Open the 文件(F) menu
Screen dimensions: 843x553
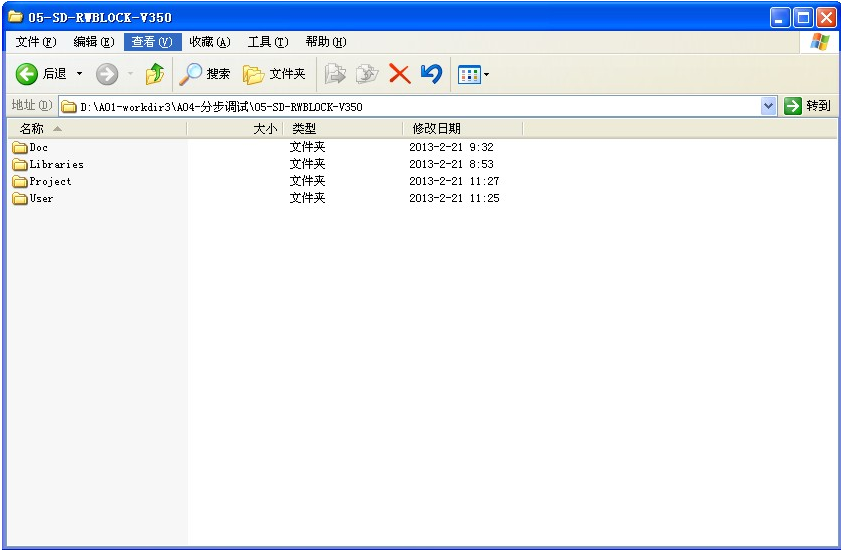[35, 42]
